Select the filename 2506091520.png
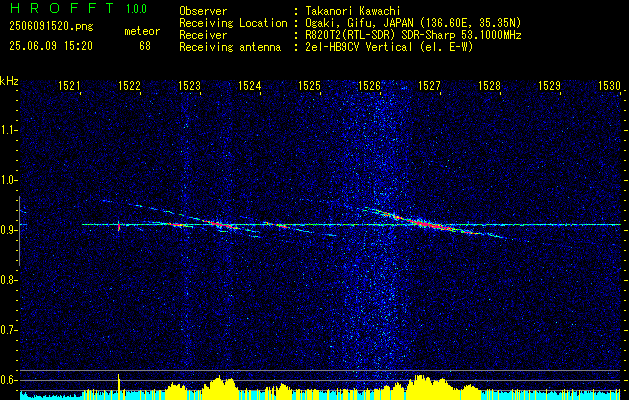Viewport: 629px width, 400px height. [51, 27]
